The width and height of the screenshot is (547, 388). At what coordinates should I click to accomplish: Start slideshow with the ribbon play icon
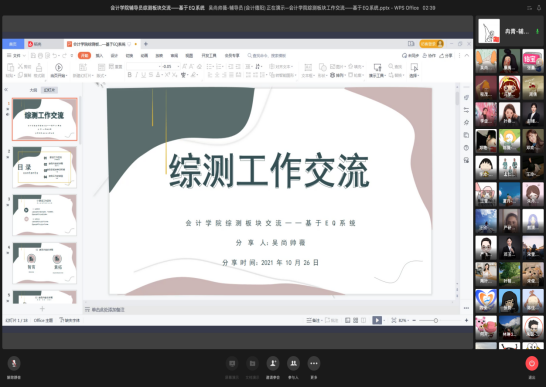click(x=59, y=67)
